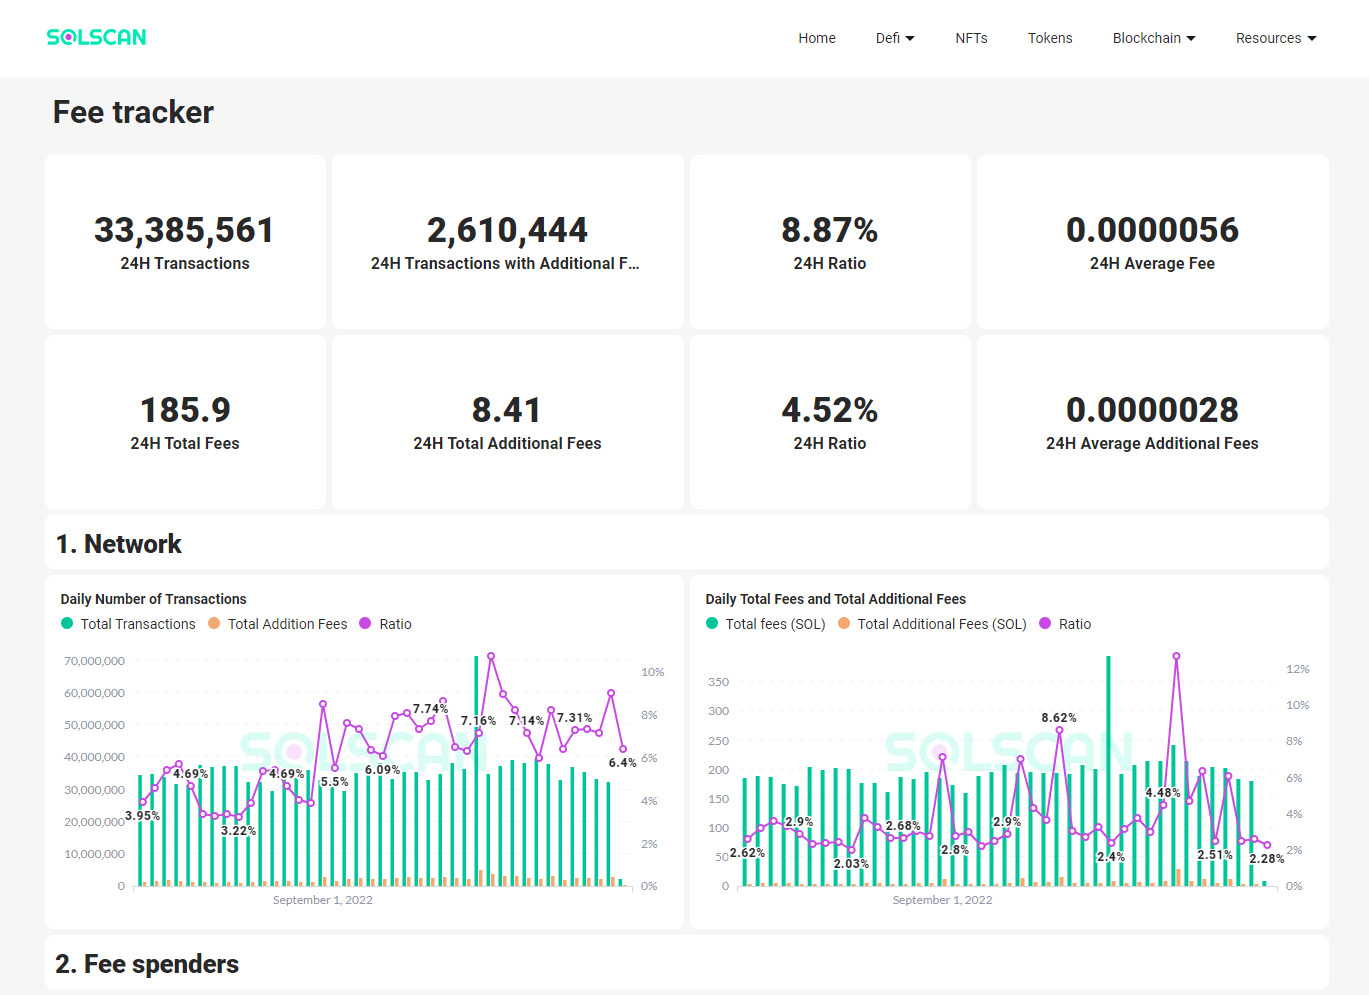This screenshot has height=995, width=1369.
Task: Click the 185.9 24H Total Fees card
Action: pyautogui.click(x=185, y=422)
